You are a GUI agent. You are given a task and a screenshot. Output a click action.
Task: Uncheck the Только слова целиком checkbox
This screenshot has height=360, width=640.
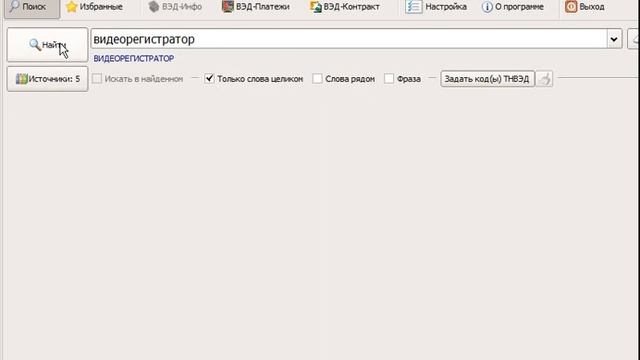point(209,78)
